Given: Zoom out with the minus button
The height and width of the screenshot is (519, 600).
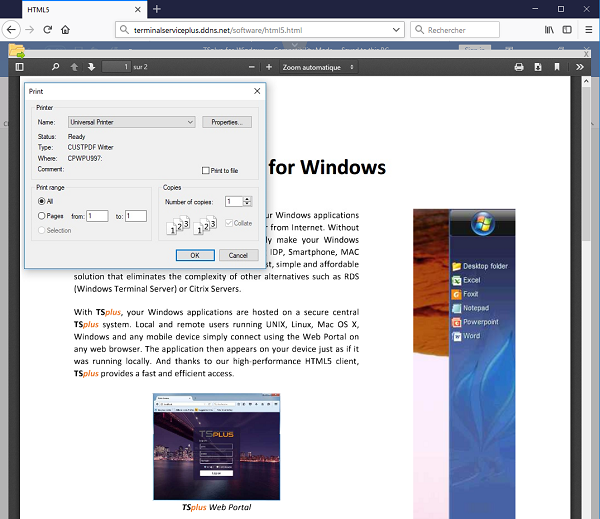Looking at the screenshot, I should coord(252,67).
